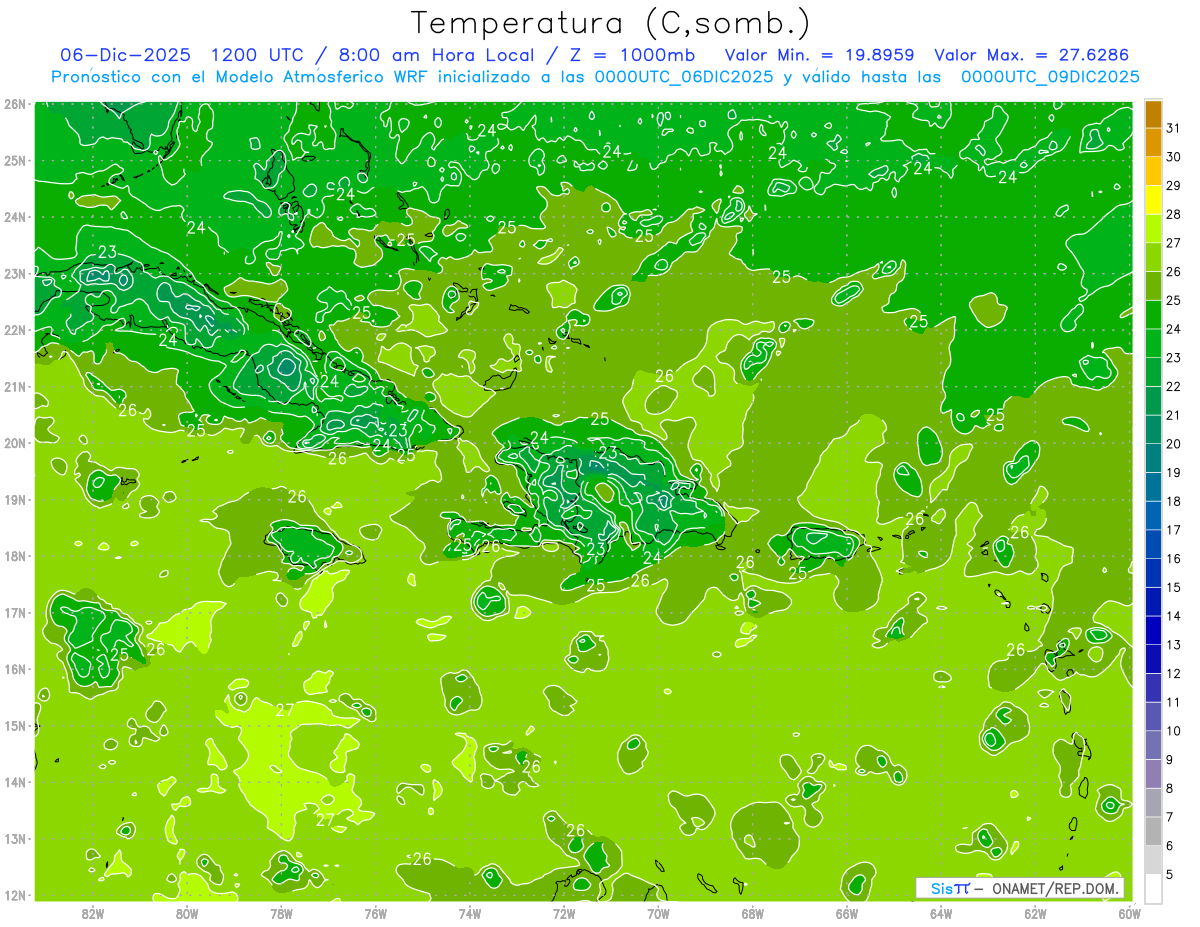Click the "29" label on the color scale
This screenshot has height=927, width=1200.
[x=1173, y=185]
